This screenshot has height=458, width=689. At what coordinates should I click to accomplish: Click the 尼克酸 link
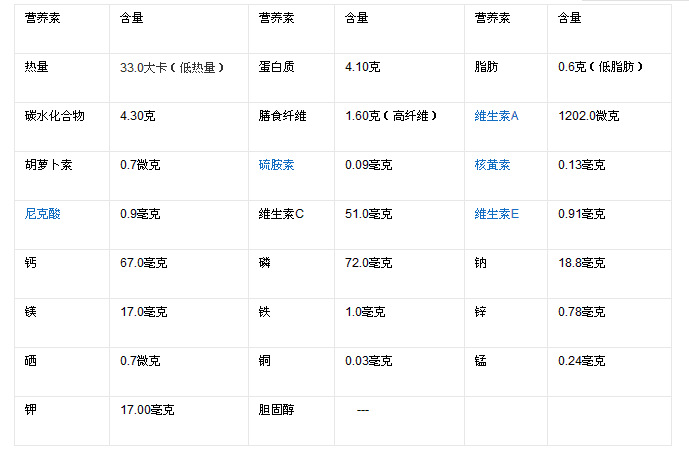click(x=43, y=214)
